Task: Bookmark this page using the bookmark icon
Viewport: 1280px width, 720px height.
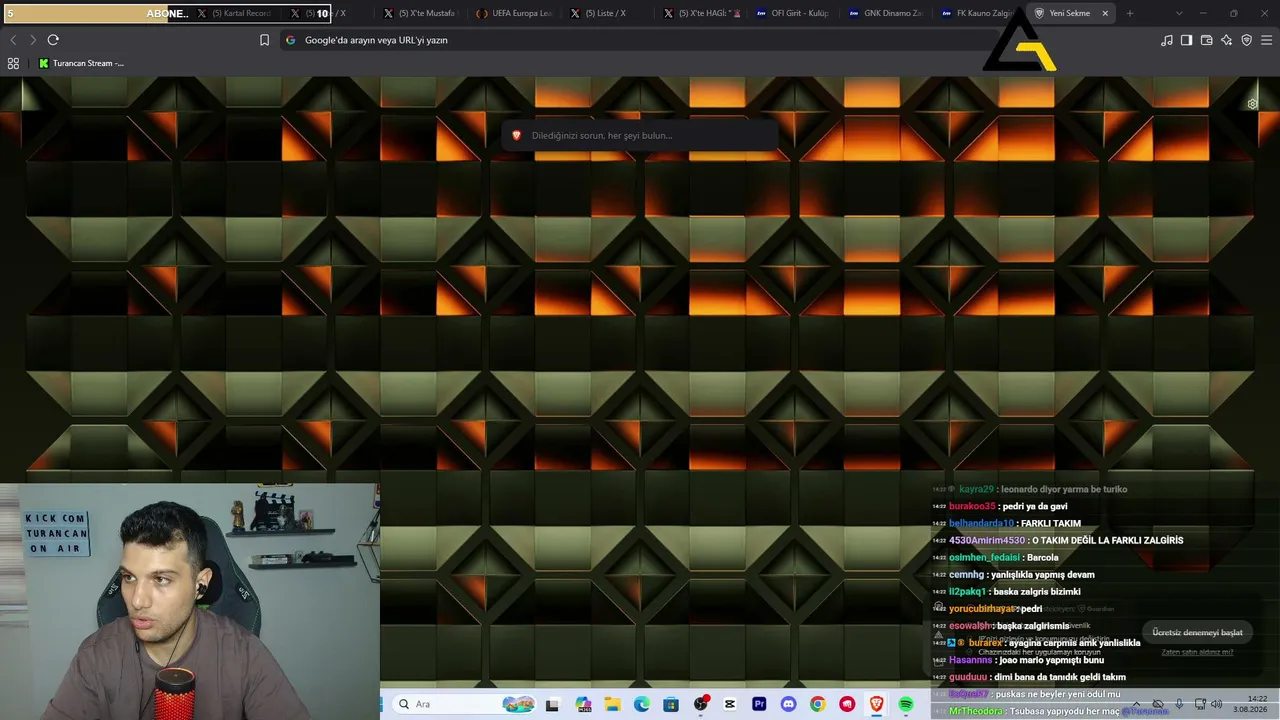Action: 264,40
